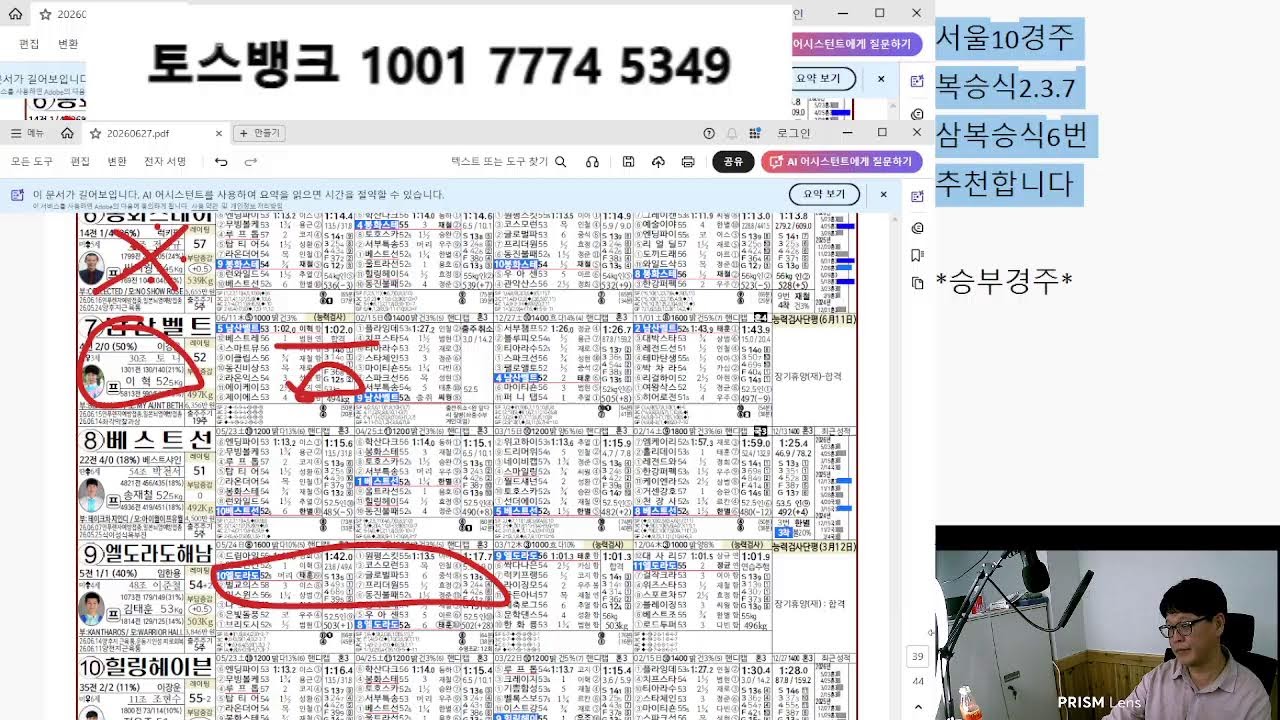Open 모든 도구 menu
Viewport: 1280px width, 720px height.
32,162
